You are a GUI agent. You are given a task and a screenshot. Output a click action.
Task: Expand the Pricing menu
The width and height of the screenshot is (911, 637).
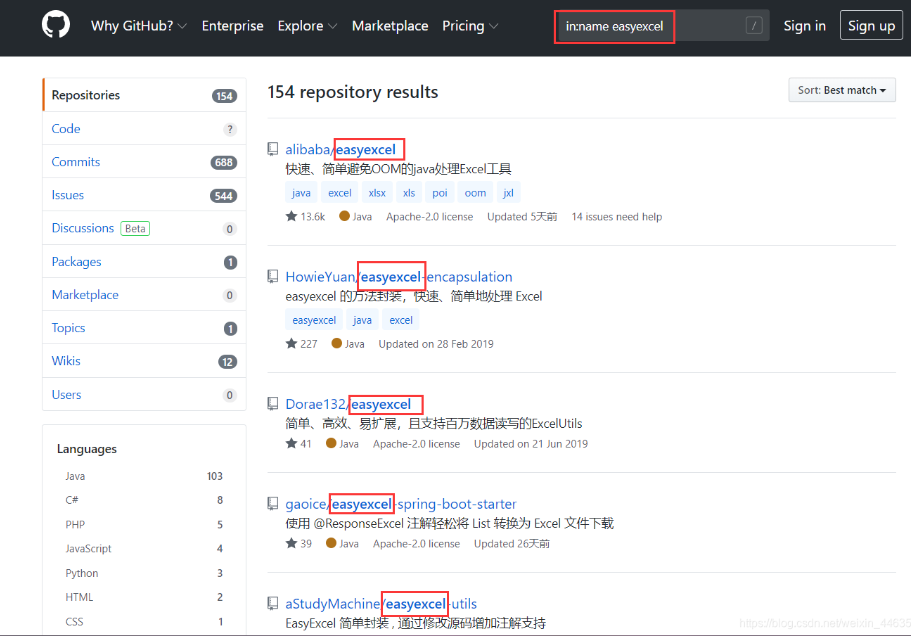[x=469, y=26]
